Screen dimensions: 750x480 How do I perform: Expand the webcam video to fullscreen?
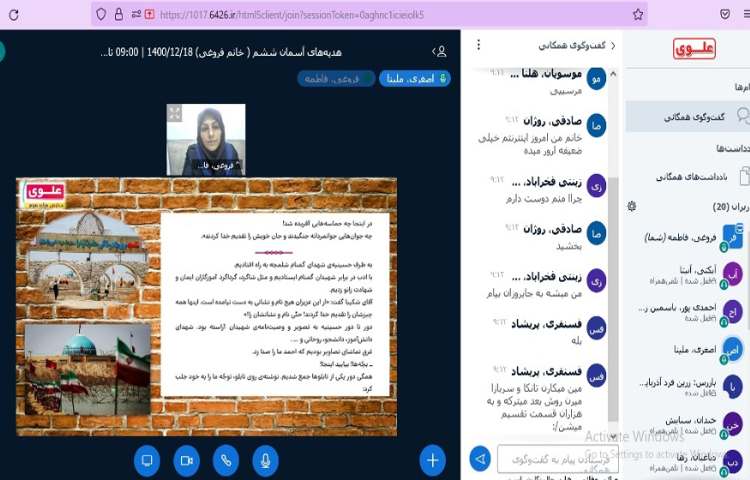tap(175, 113)
